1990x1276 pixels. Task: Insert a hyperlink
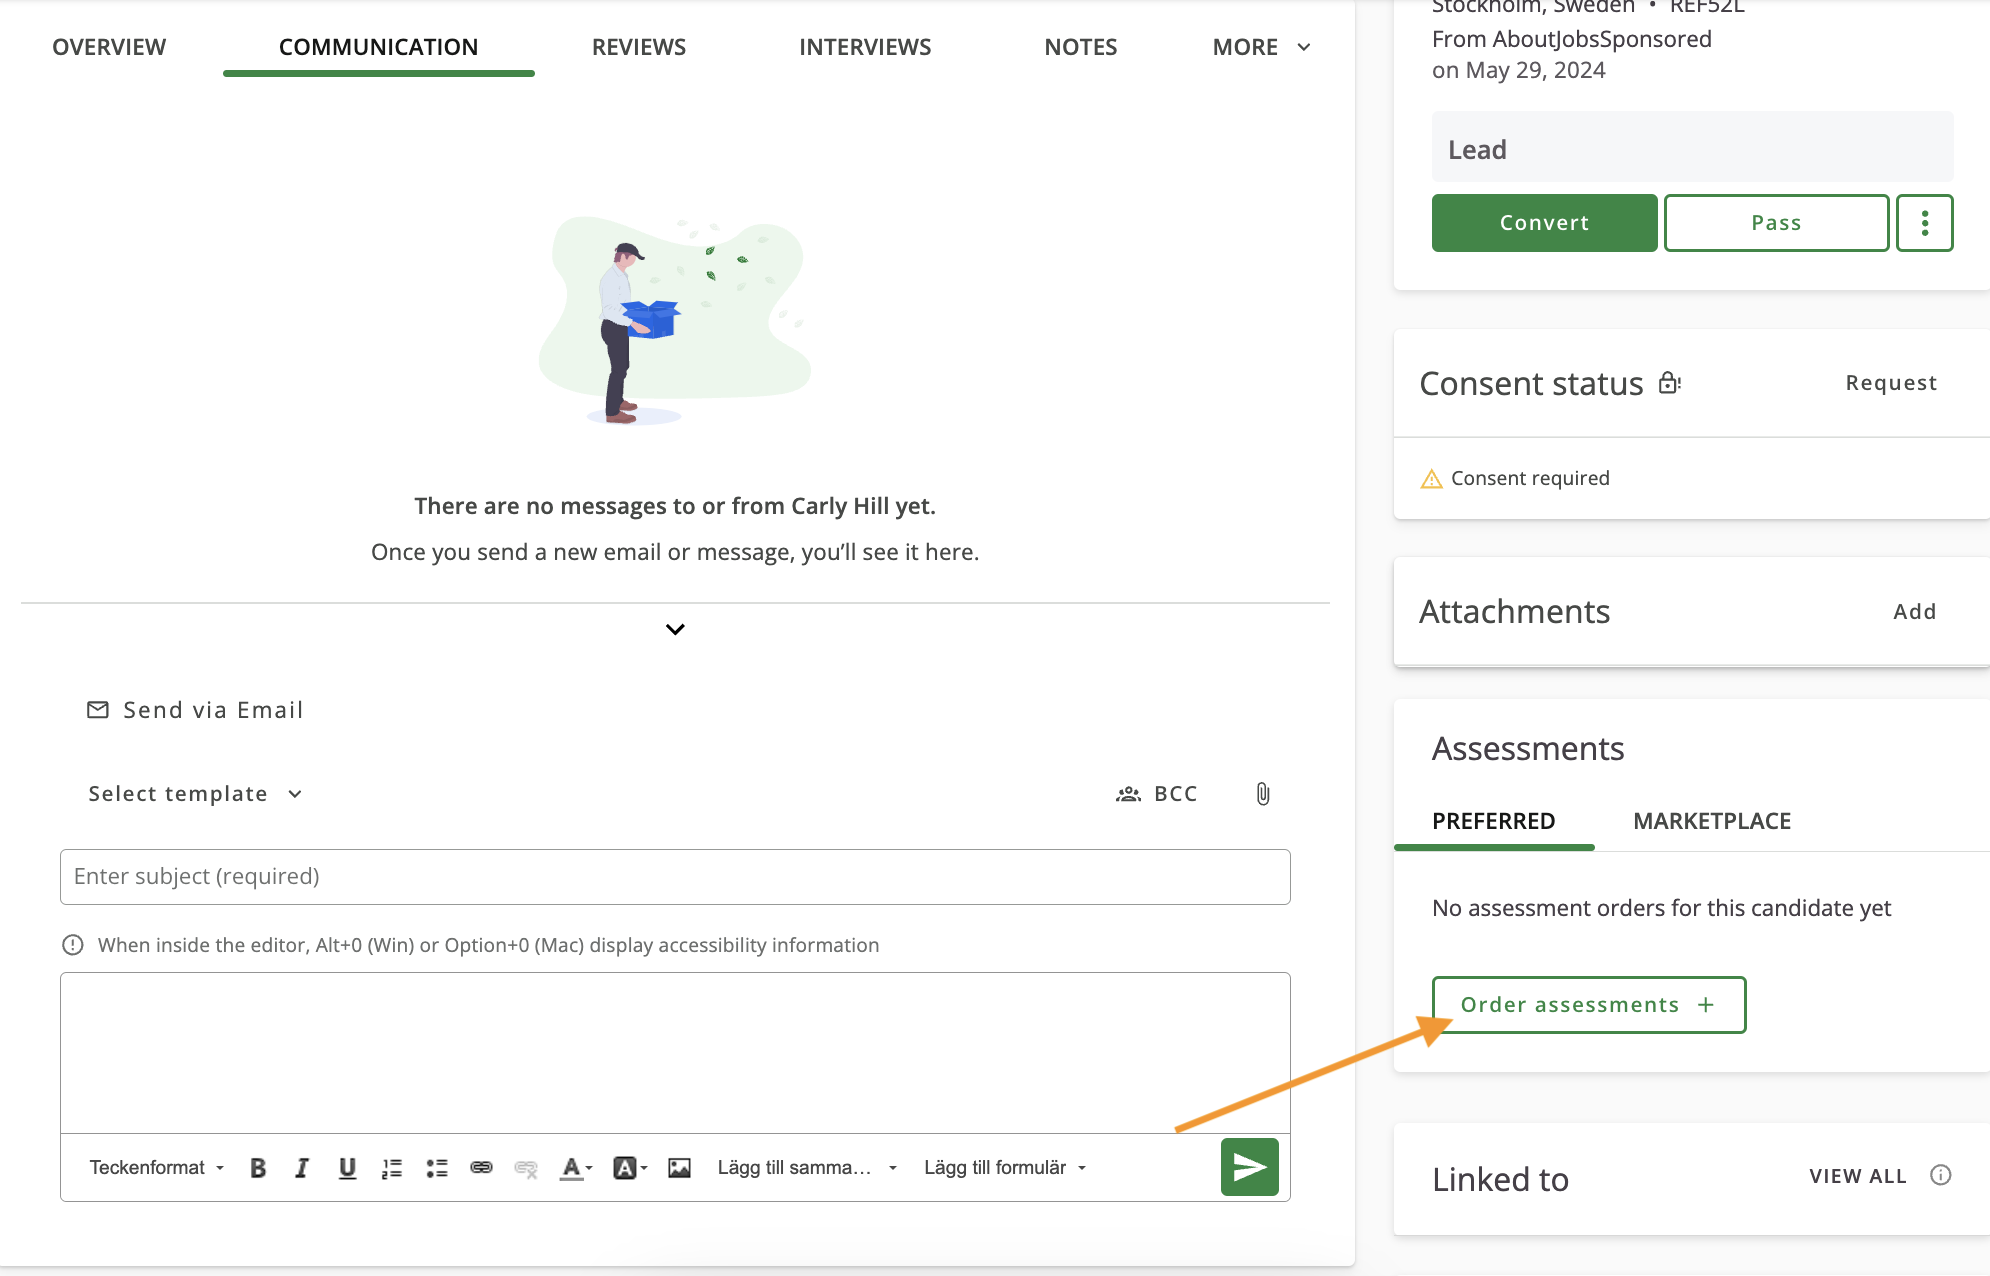[x=481, y=1166]
